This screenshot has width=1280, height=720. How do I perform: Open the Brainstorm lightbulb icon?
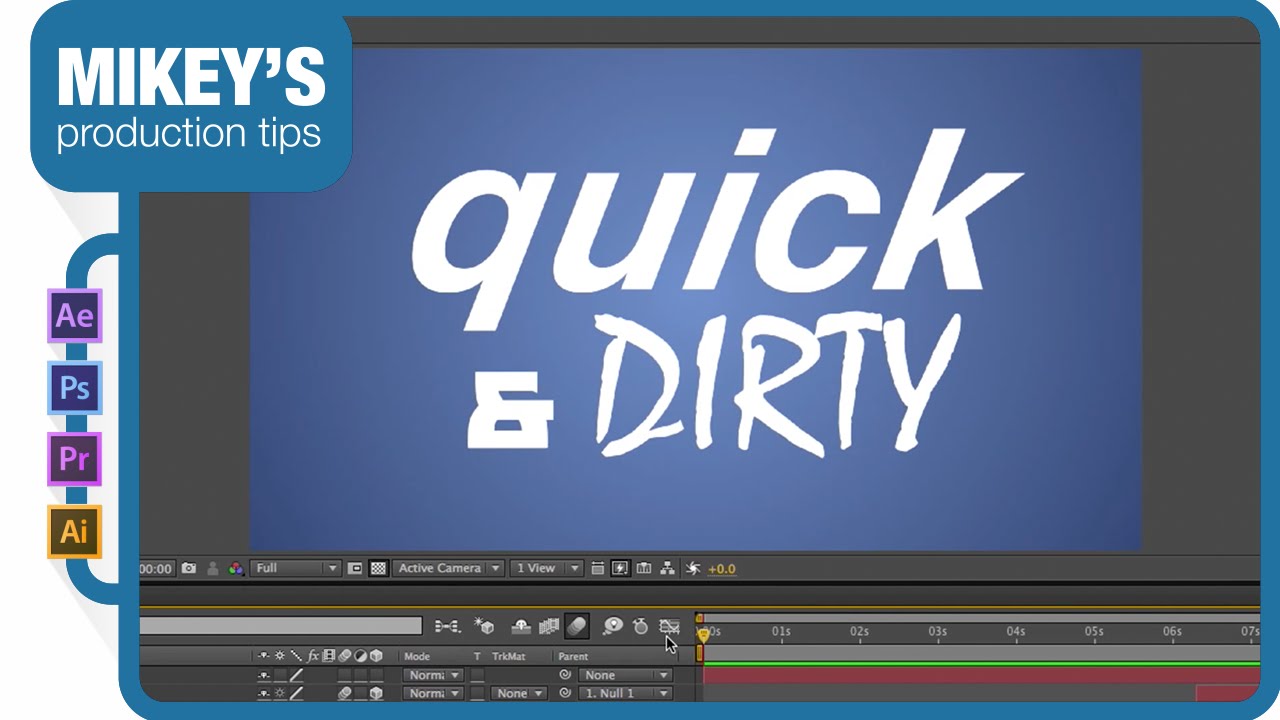[x=613, y=626]
